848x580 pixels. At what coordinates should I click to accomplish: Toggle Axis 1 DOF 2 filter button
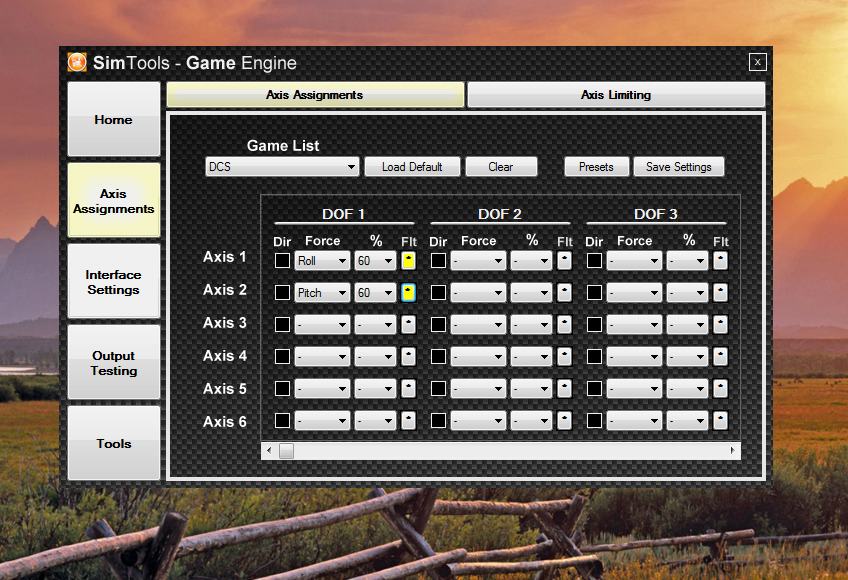click(x=564, y=261)
